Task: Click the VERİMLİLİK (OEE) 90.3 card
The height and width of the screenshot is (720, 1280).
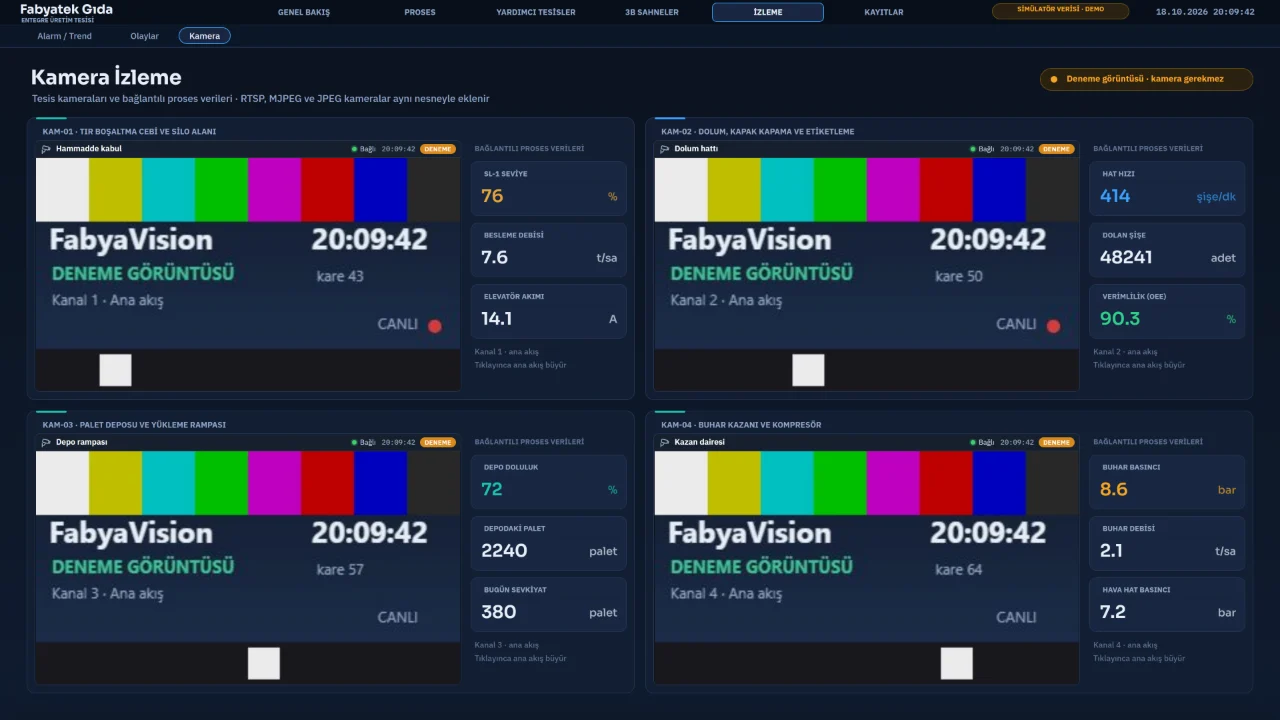Action: click(1167, 311)
